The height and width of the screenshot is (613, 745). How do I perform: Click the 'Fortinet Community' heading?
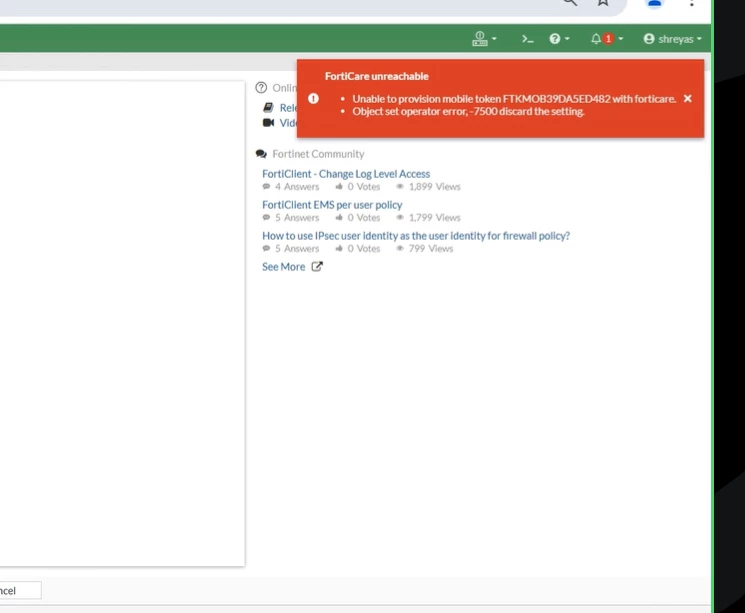318,154
